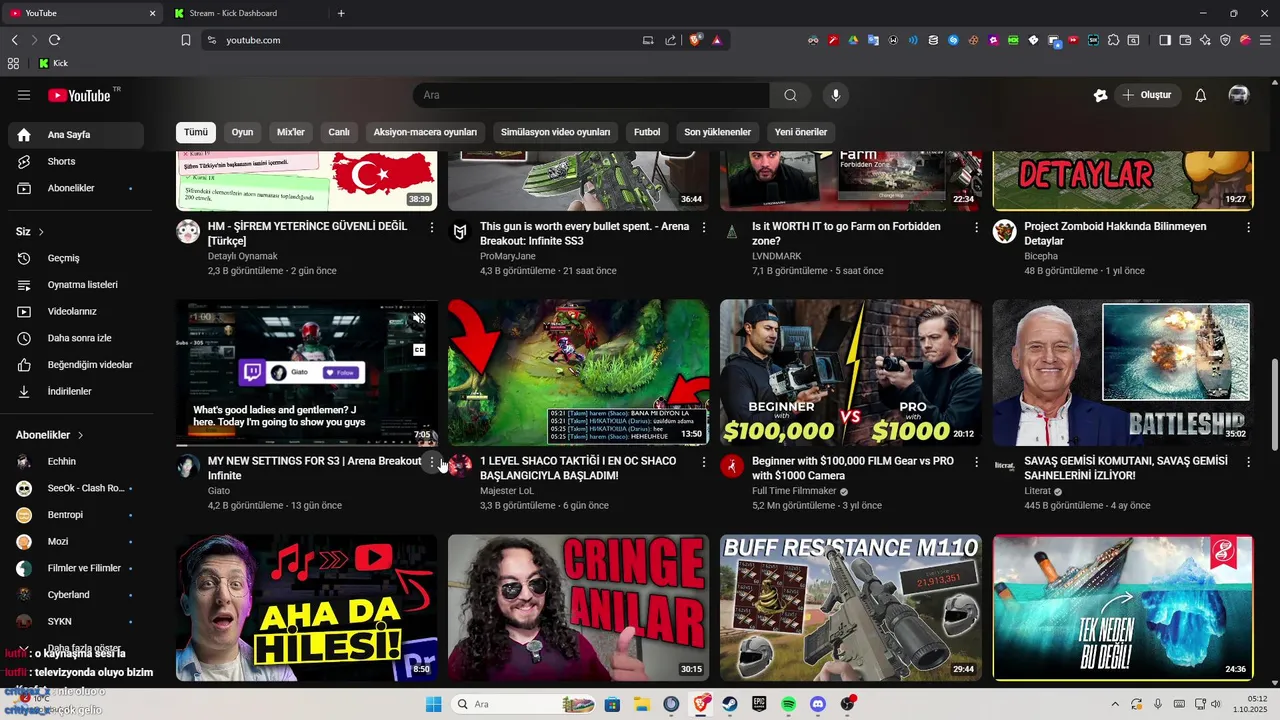The height and width of the screenshot is (720, 1280).
Task: Play the BATTLESHIP thumbnail video
Action: 1122,372
